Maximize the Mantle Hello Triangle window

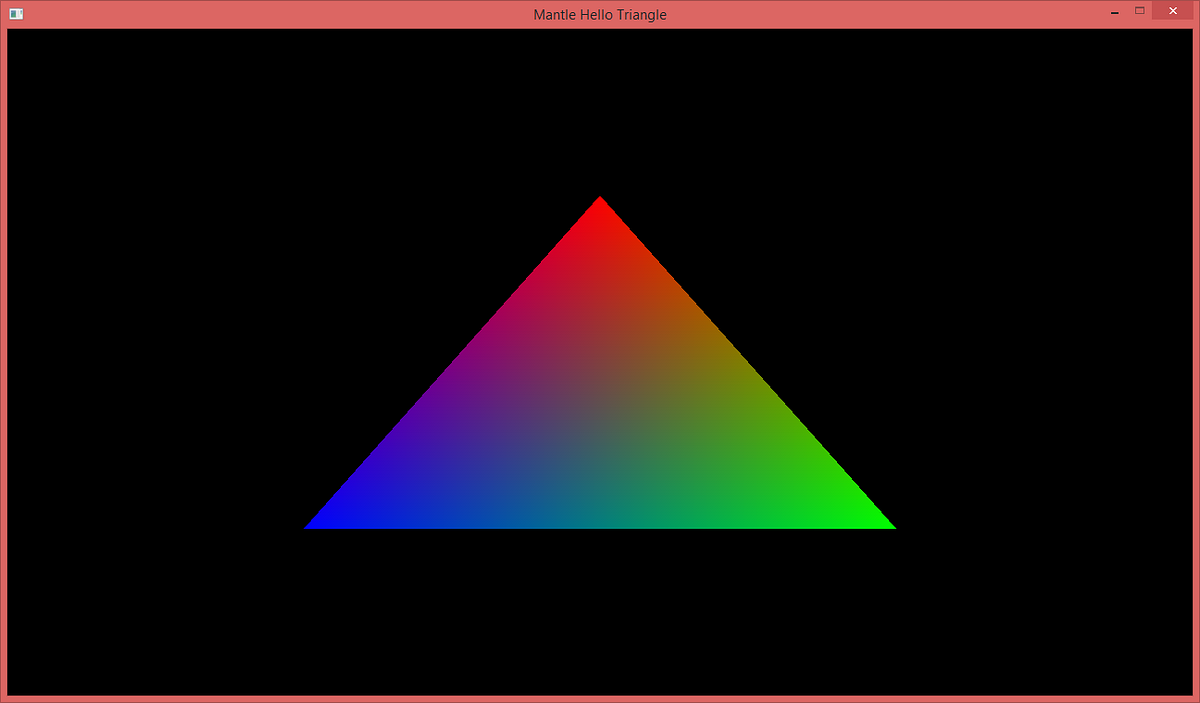pyautogui.click(x=1142, y=13)
